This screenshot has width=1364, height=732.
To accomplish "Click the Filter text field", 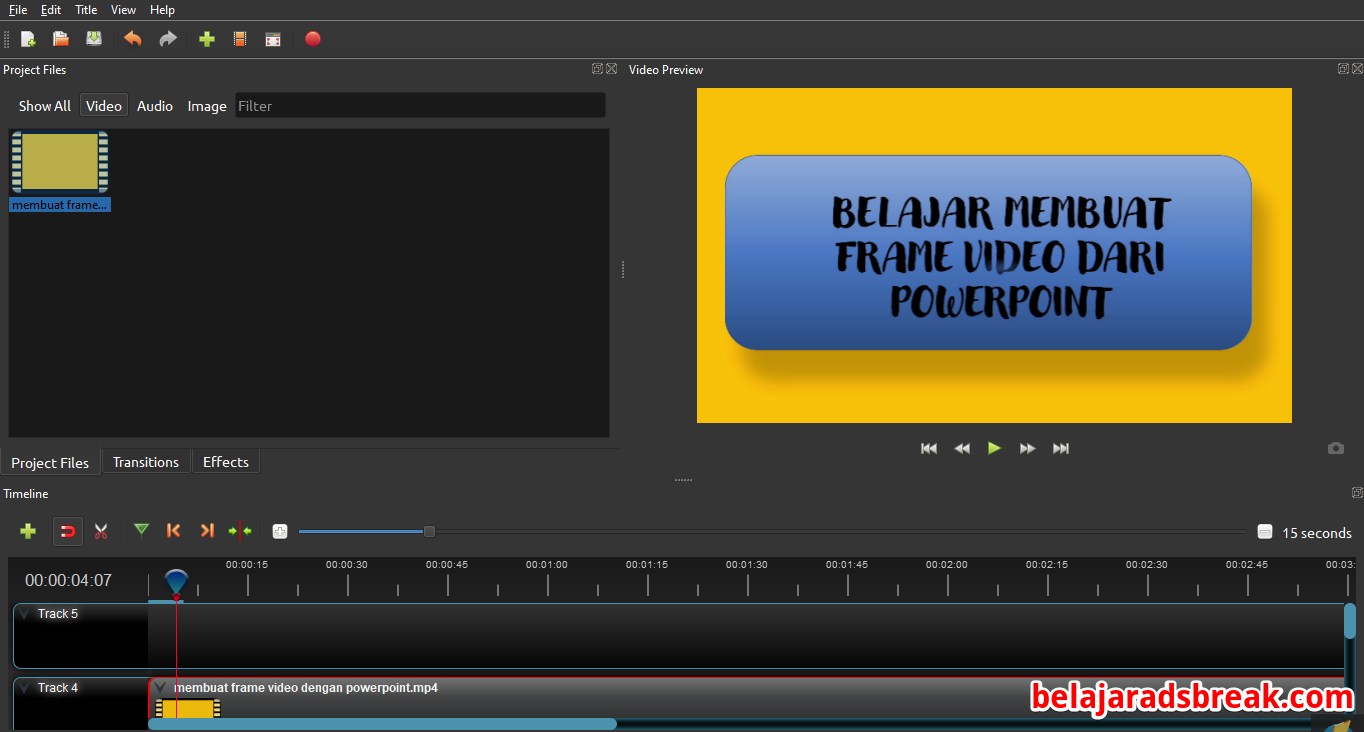I will coord(420,106).
